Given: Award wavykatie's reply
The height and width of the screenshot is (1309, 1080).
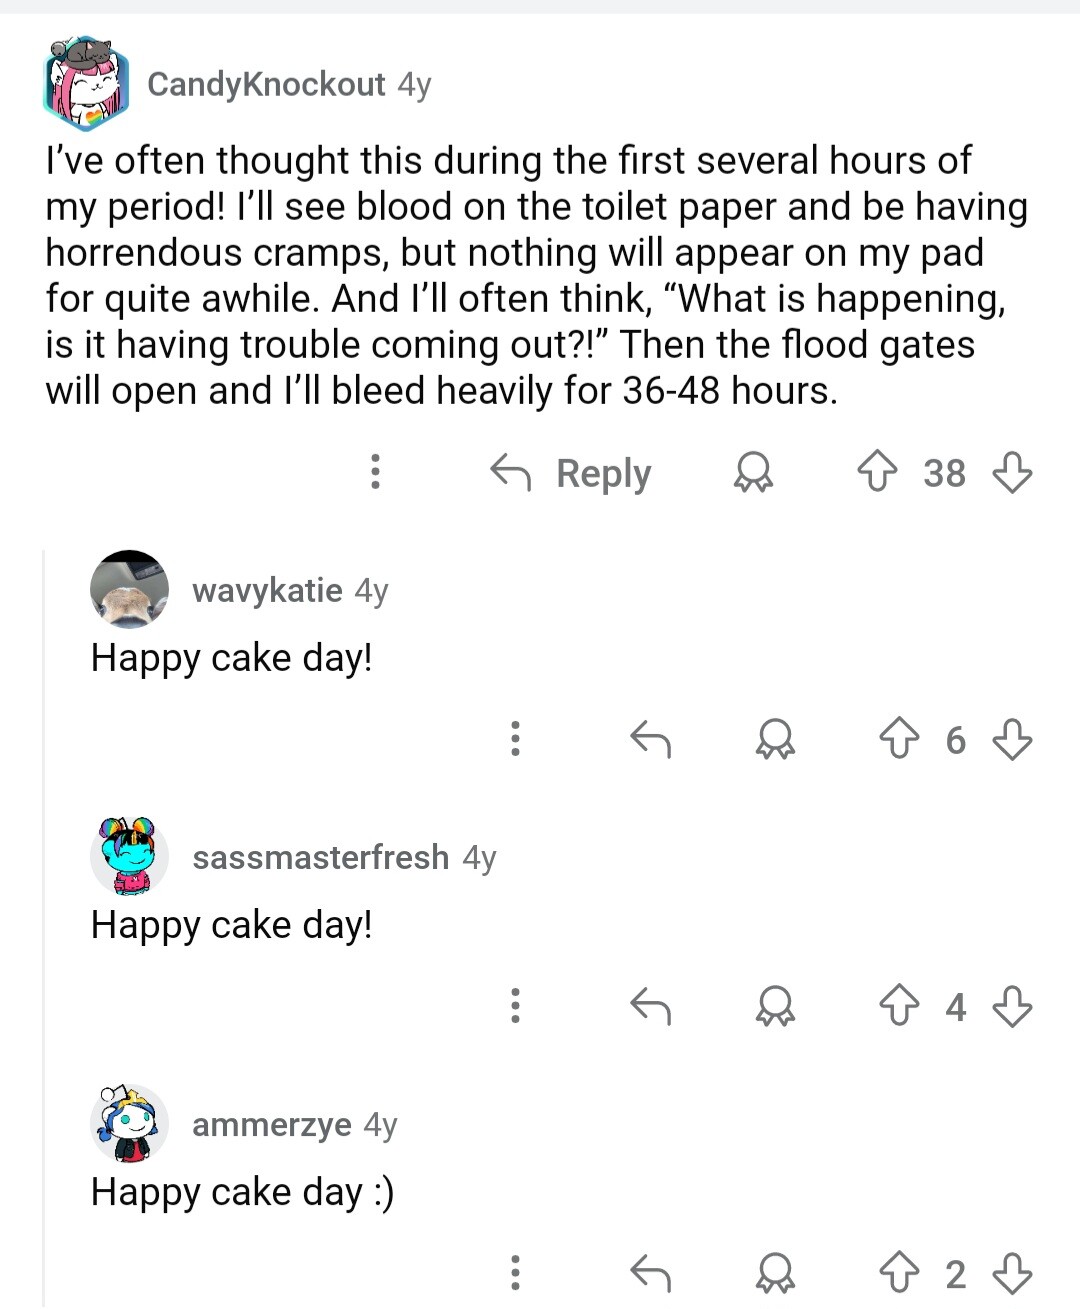Looking at the screenshot, I should pos(775,739).
